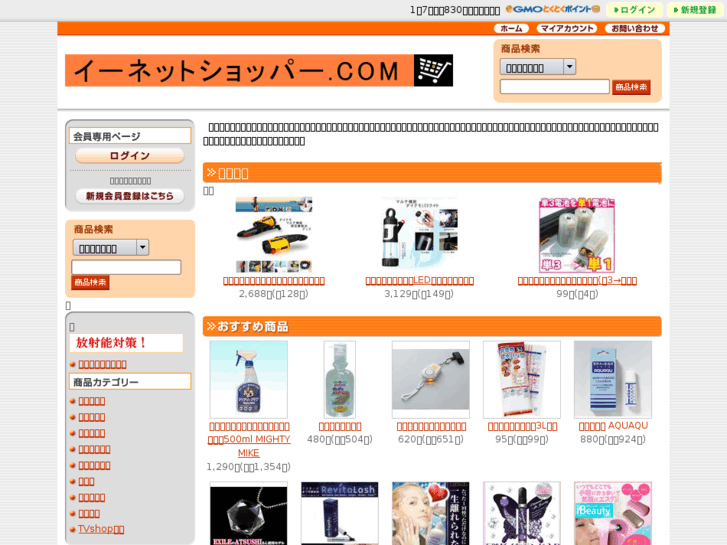Click the shopping cart logo icon
Screen dimensions: 727x545
click(x=433, y=71)
